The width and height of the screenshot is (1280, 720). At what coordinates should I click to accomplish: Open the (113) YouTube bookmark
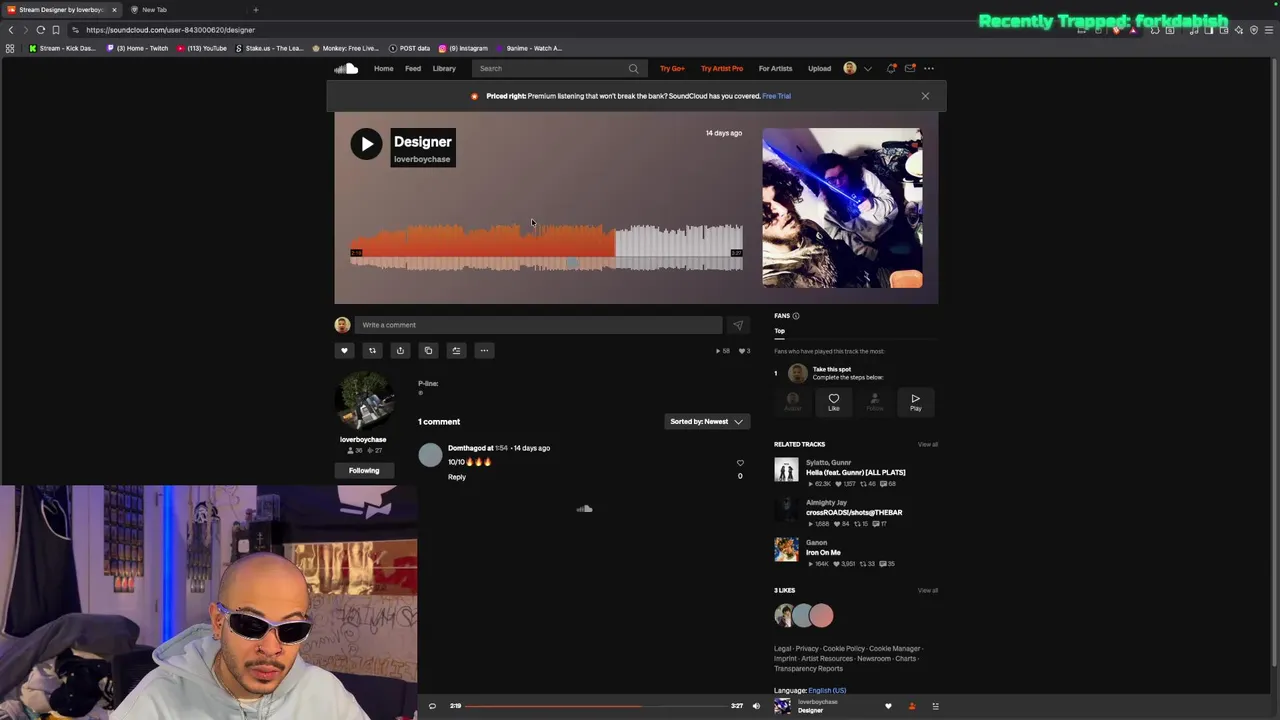click(203, 48)
